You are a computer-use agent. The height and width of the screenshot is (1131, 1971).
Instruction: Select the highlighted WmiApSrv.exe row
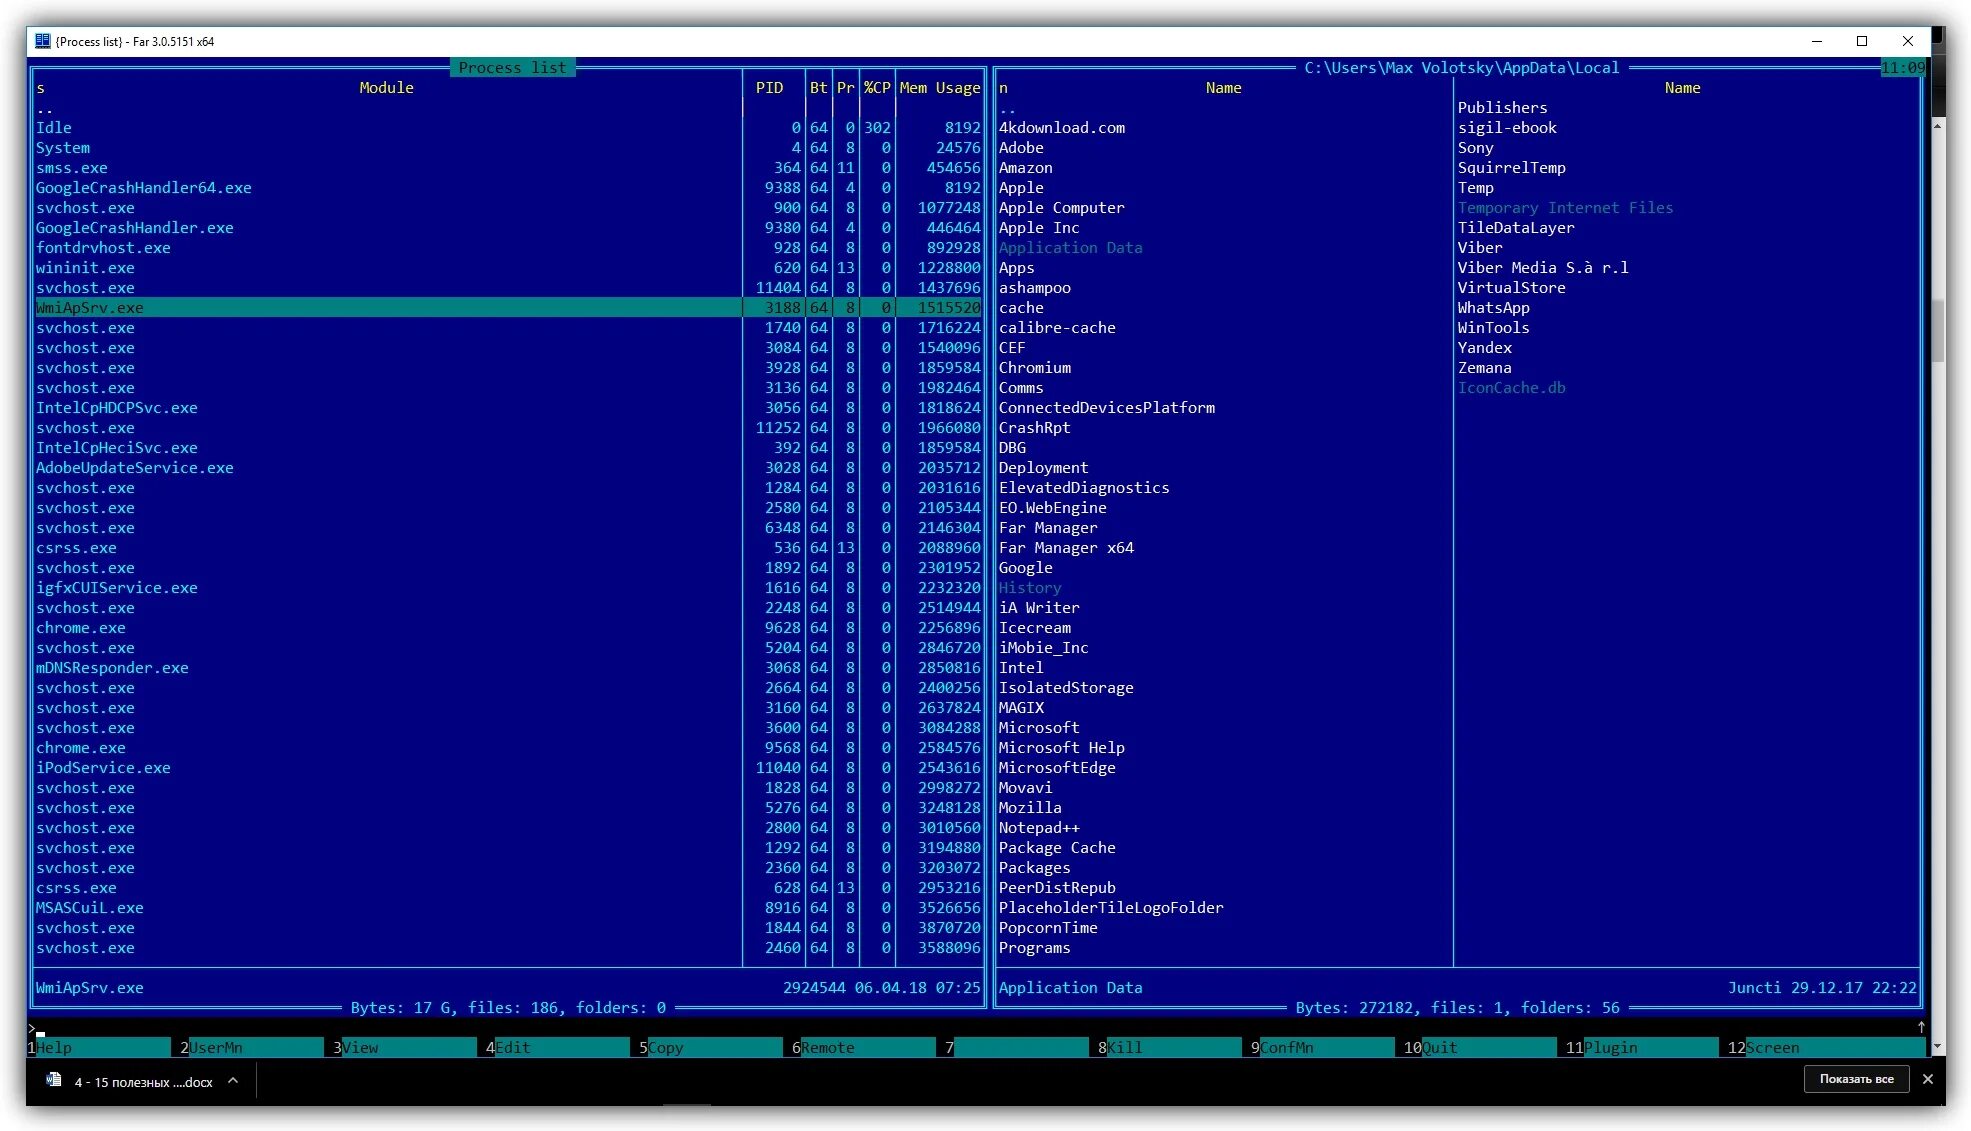[508, 308]
